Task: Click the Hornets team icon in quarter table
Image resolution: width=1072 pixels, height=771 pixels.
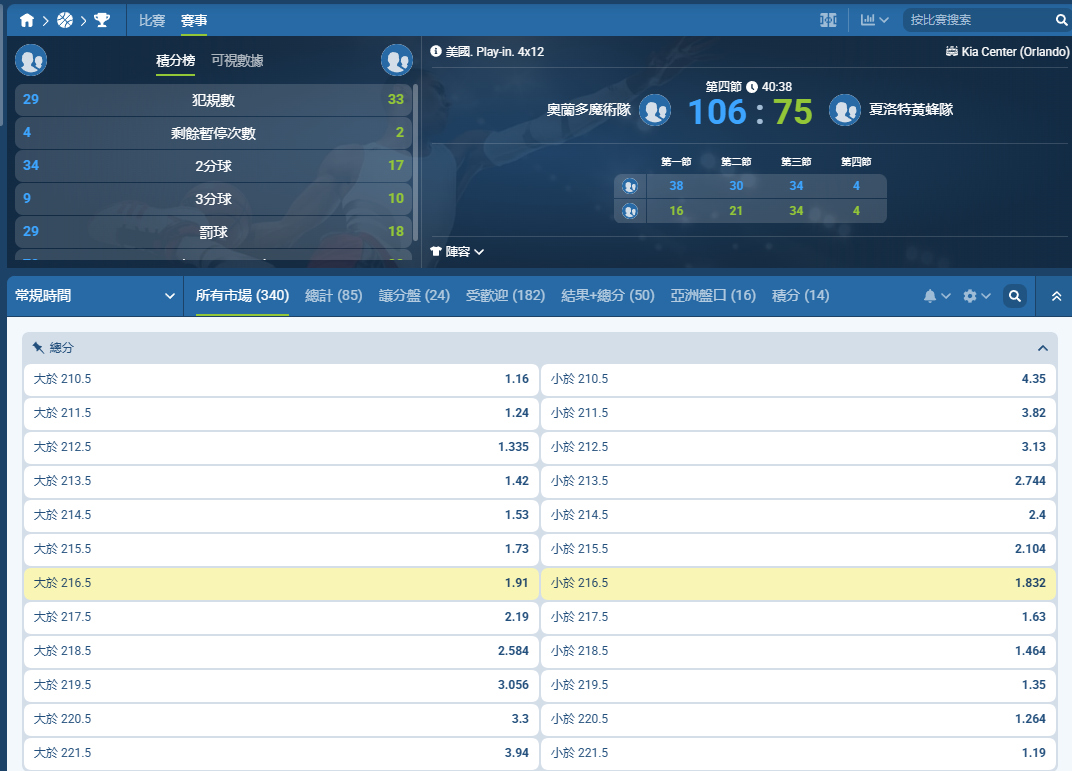Action: tap(630, 211)
